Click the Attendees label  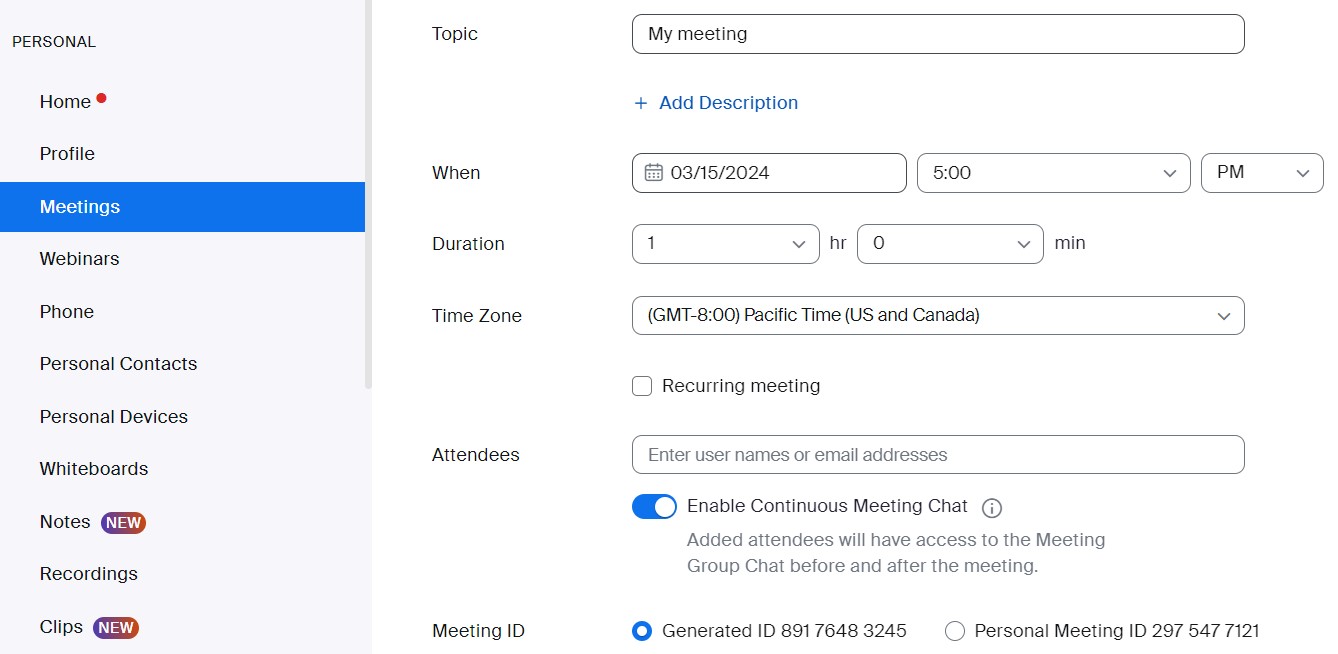(476, 455)
